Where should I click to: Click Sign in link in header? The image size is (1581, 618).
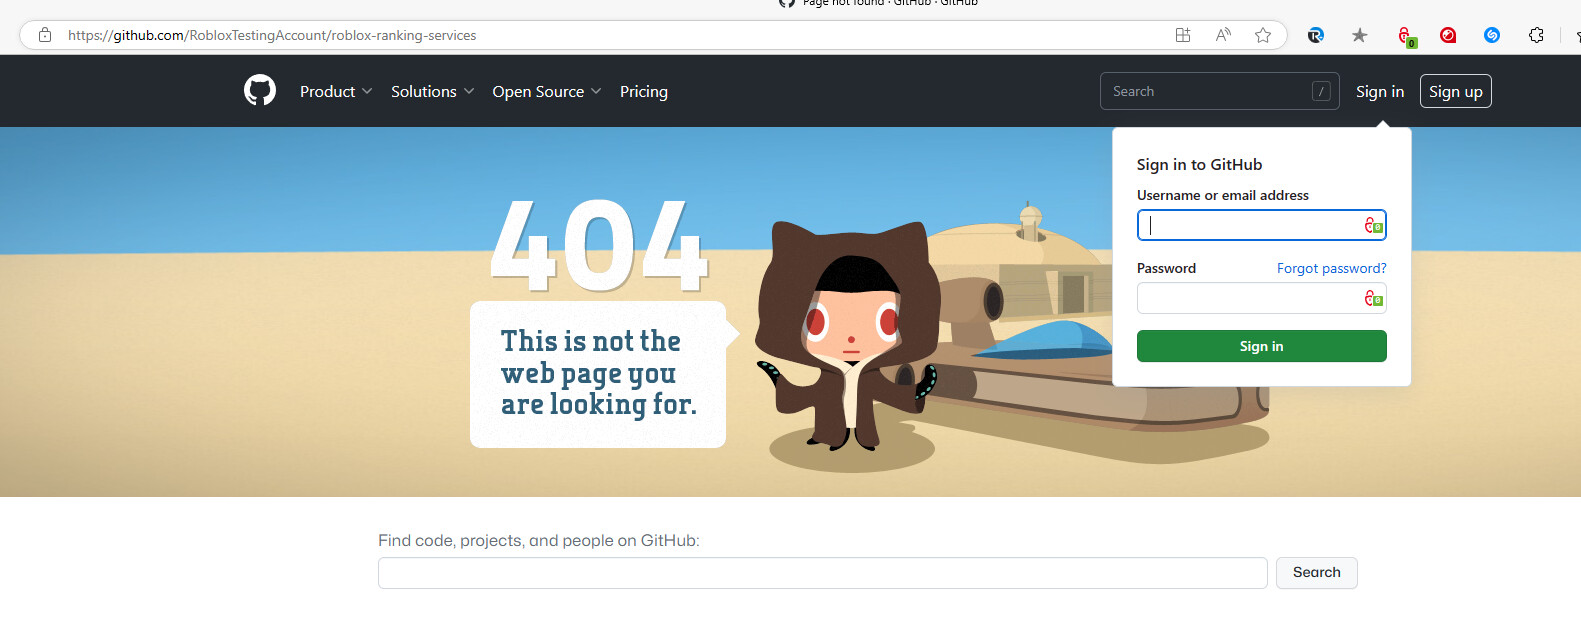point(1380,91)
